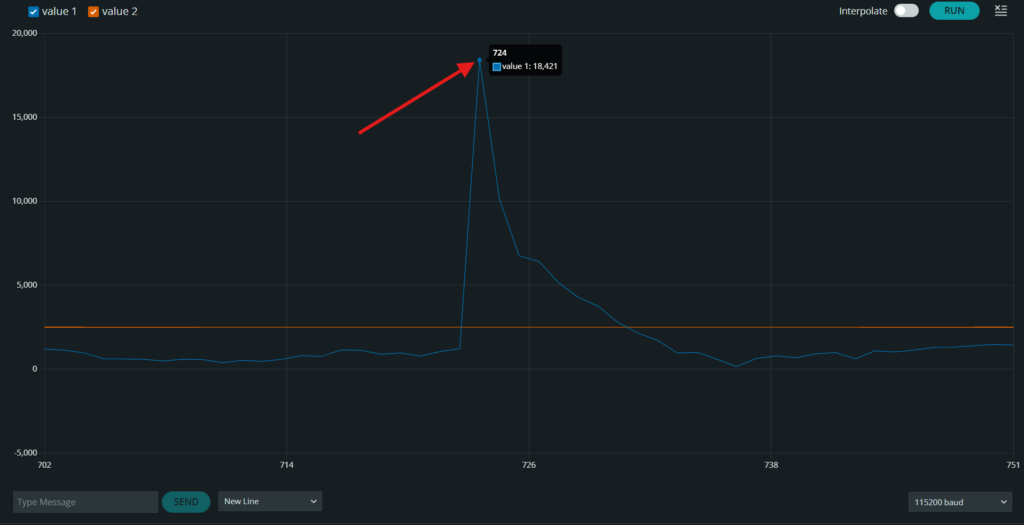
Task: Uncheck the value 1 series checkbox
Action: (33, 12)
